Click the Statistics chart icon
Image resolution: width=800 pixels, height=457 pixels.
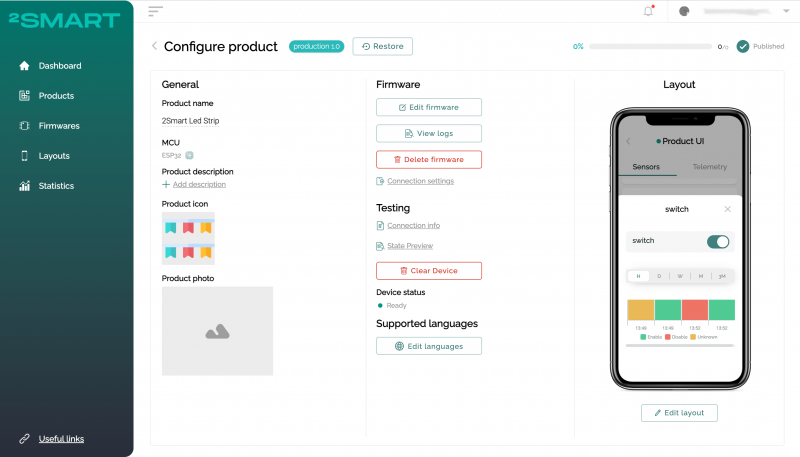[x=24, y=186]
